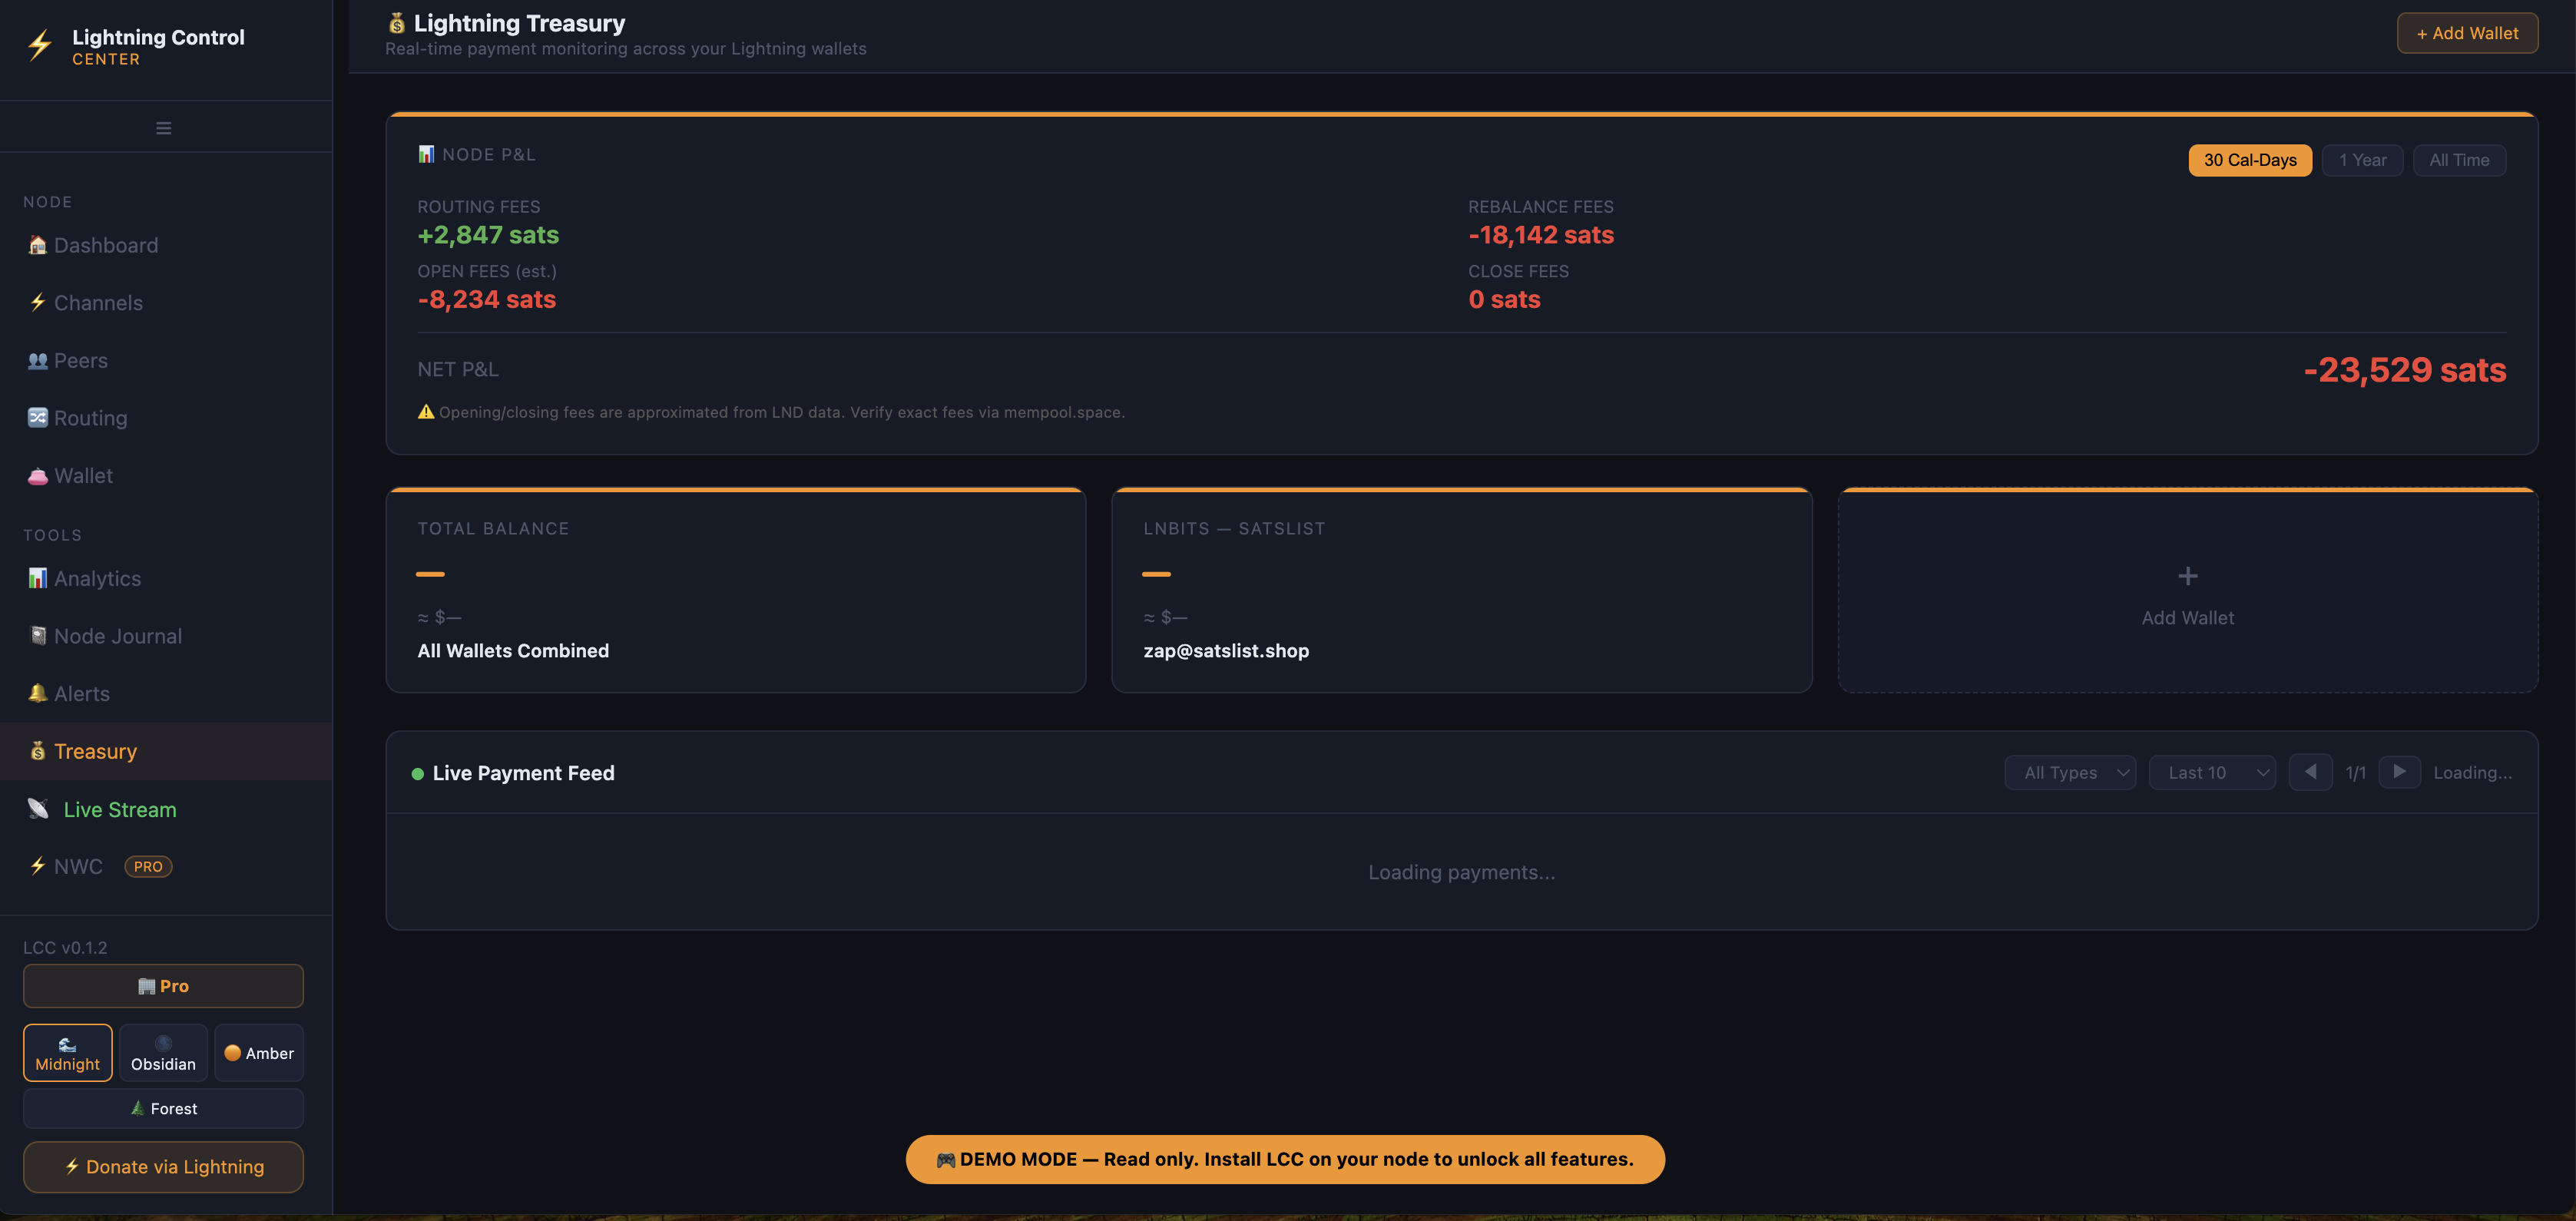The width and height of the screenshot is (2576, 1221).
Task: Click Donate via Lightning button
Action: 163,1167
